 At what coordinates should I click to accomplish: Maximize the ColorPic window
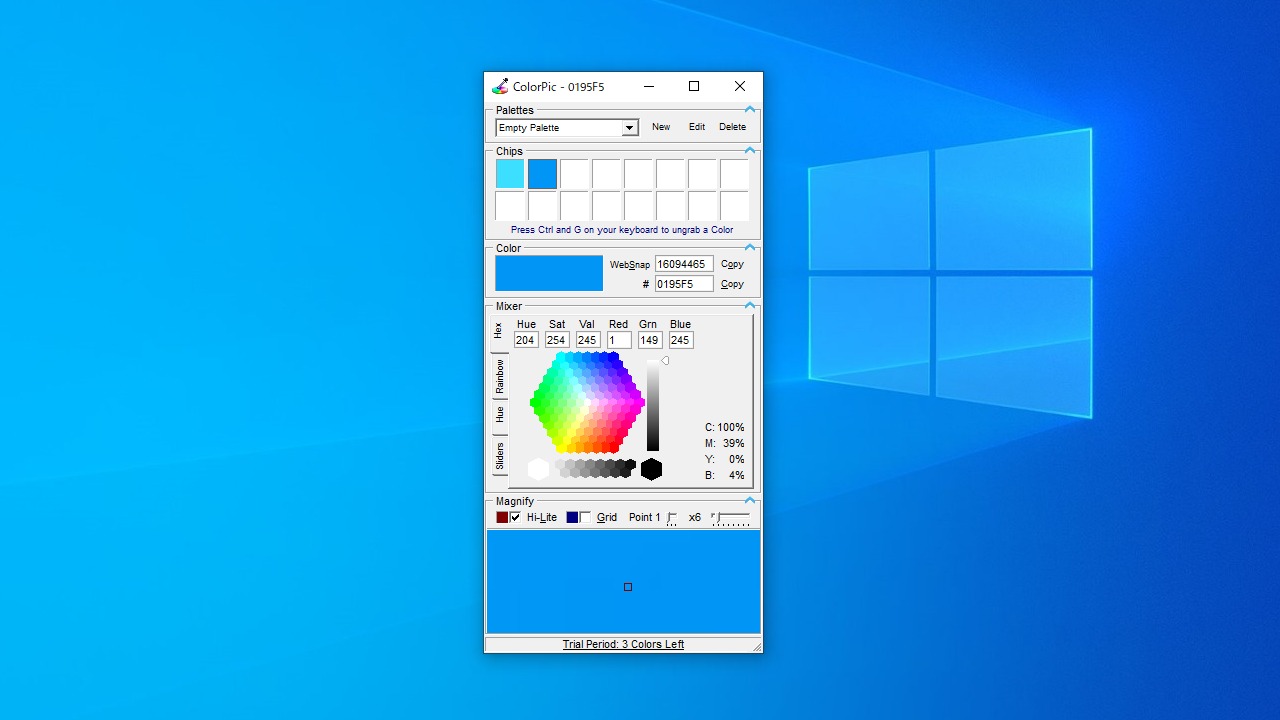694,86
